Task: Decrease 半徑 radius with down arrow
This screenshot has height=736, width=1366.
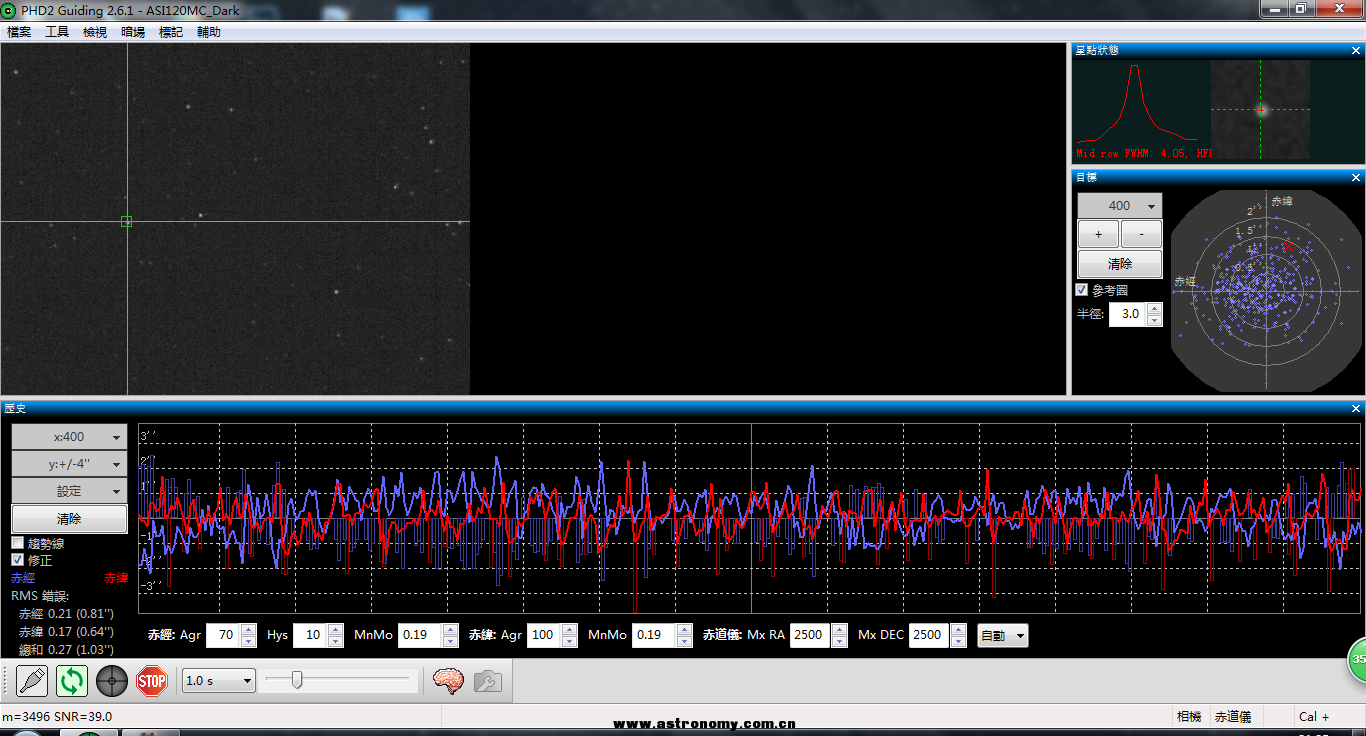Action: tap(1155, 320)
